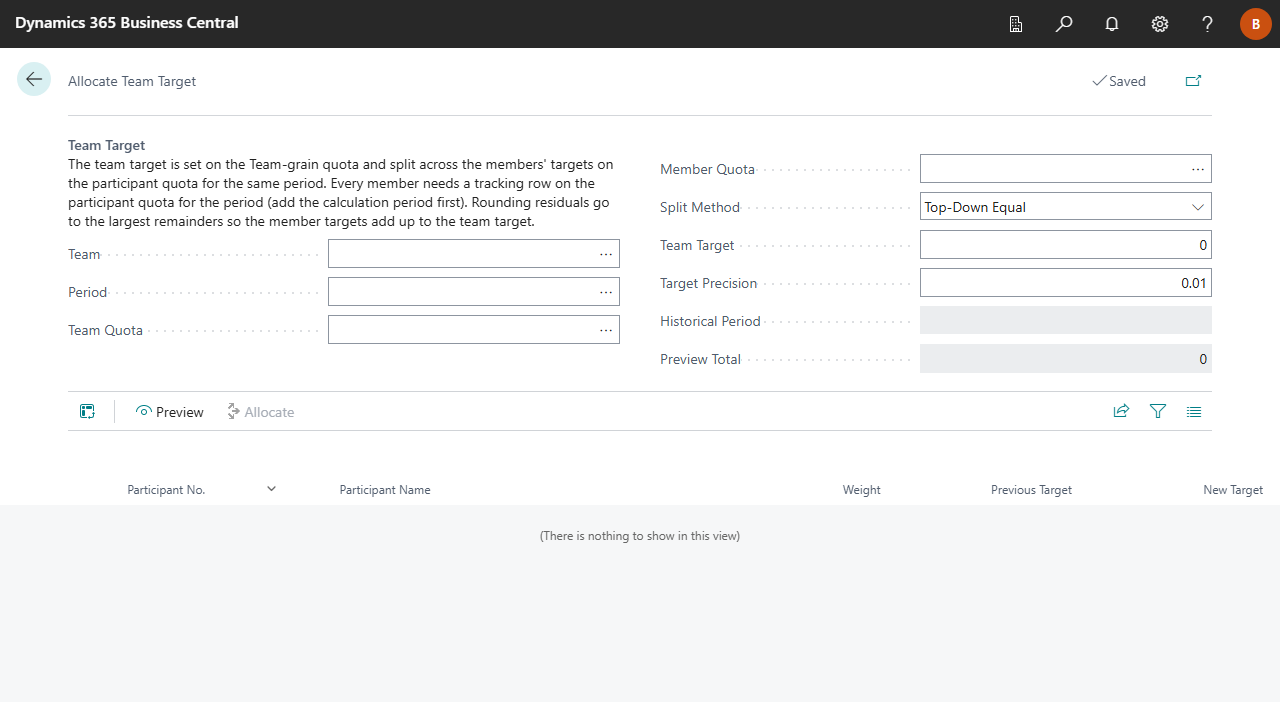The image size is (1280, 720).
Task: Edit the Team Target value field
Action: click(1066, 245)
